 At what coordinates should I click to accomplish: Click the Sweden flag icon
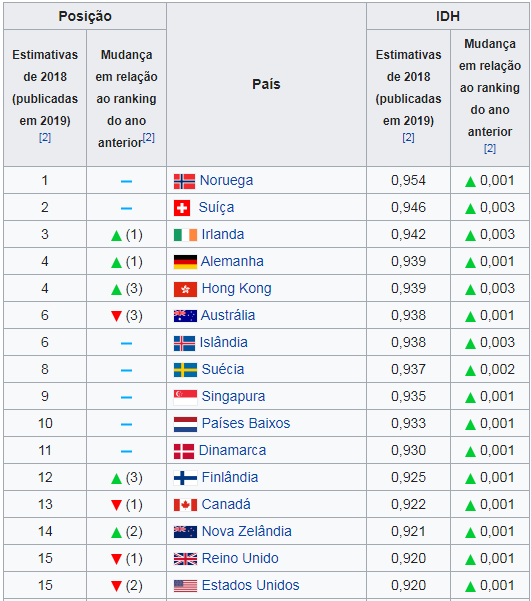click(185, 370)
